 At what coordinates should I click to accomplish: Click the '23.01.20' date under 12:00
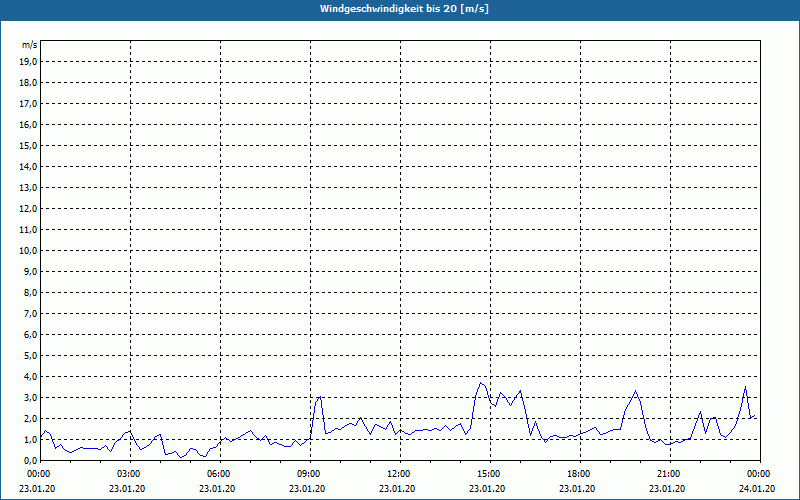(397, 489)
